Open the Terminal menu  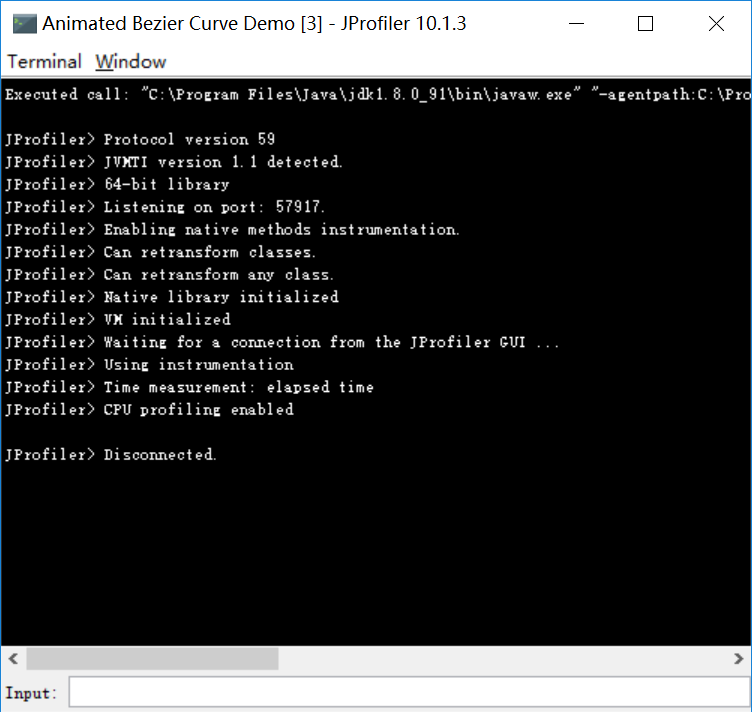[x=44, y=62]
